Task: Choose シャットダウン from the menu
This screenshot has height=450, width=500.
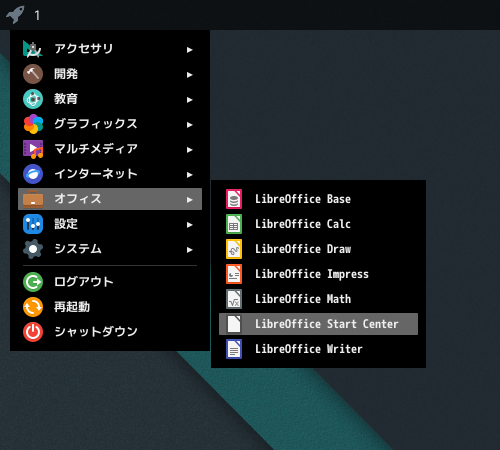Action: pos(110,332)
